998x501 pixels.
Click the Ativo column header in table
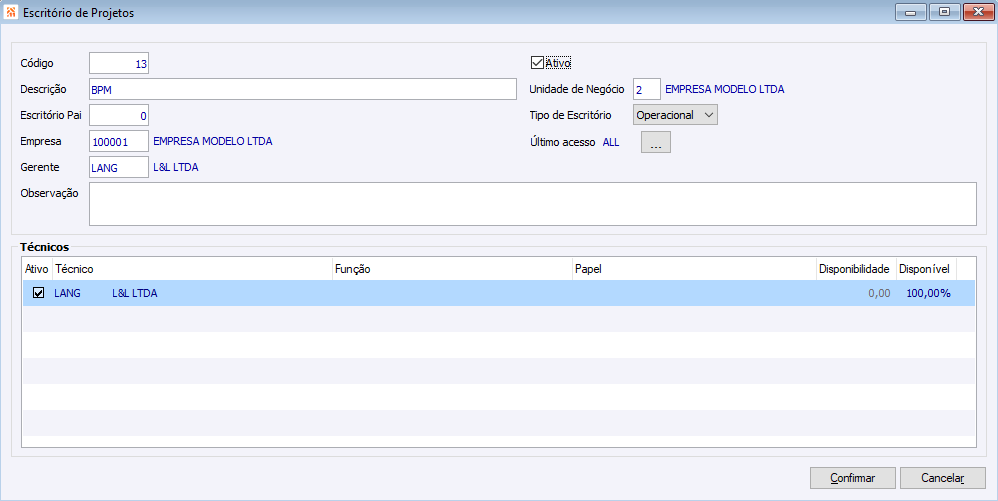38,269
